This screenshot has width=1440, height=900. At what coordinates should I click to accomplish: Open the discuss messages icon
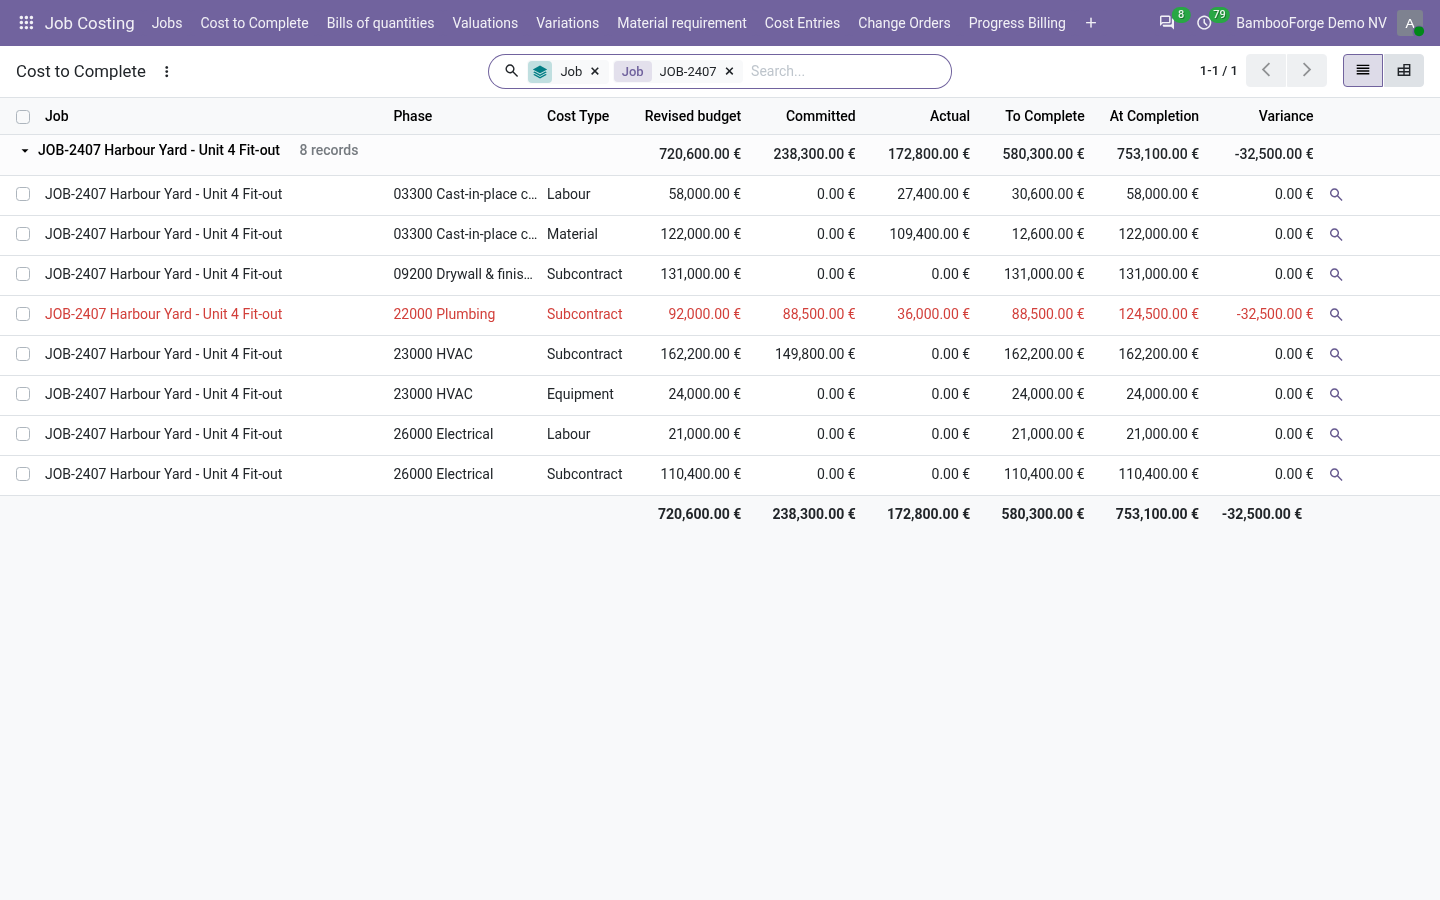point(1167,23)
